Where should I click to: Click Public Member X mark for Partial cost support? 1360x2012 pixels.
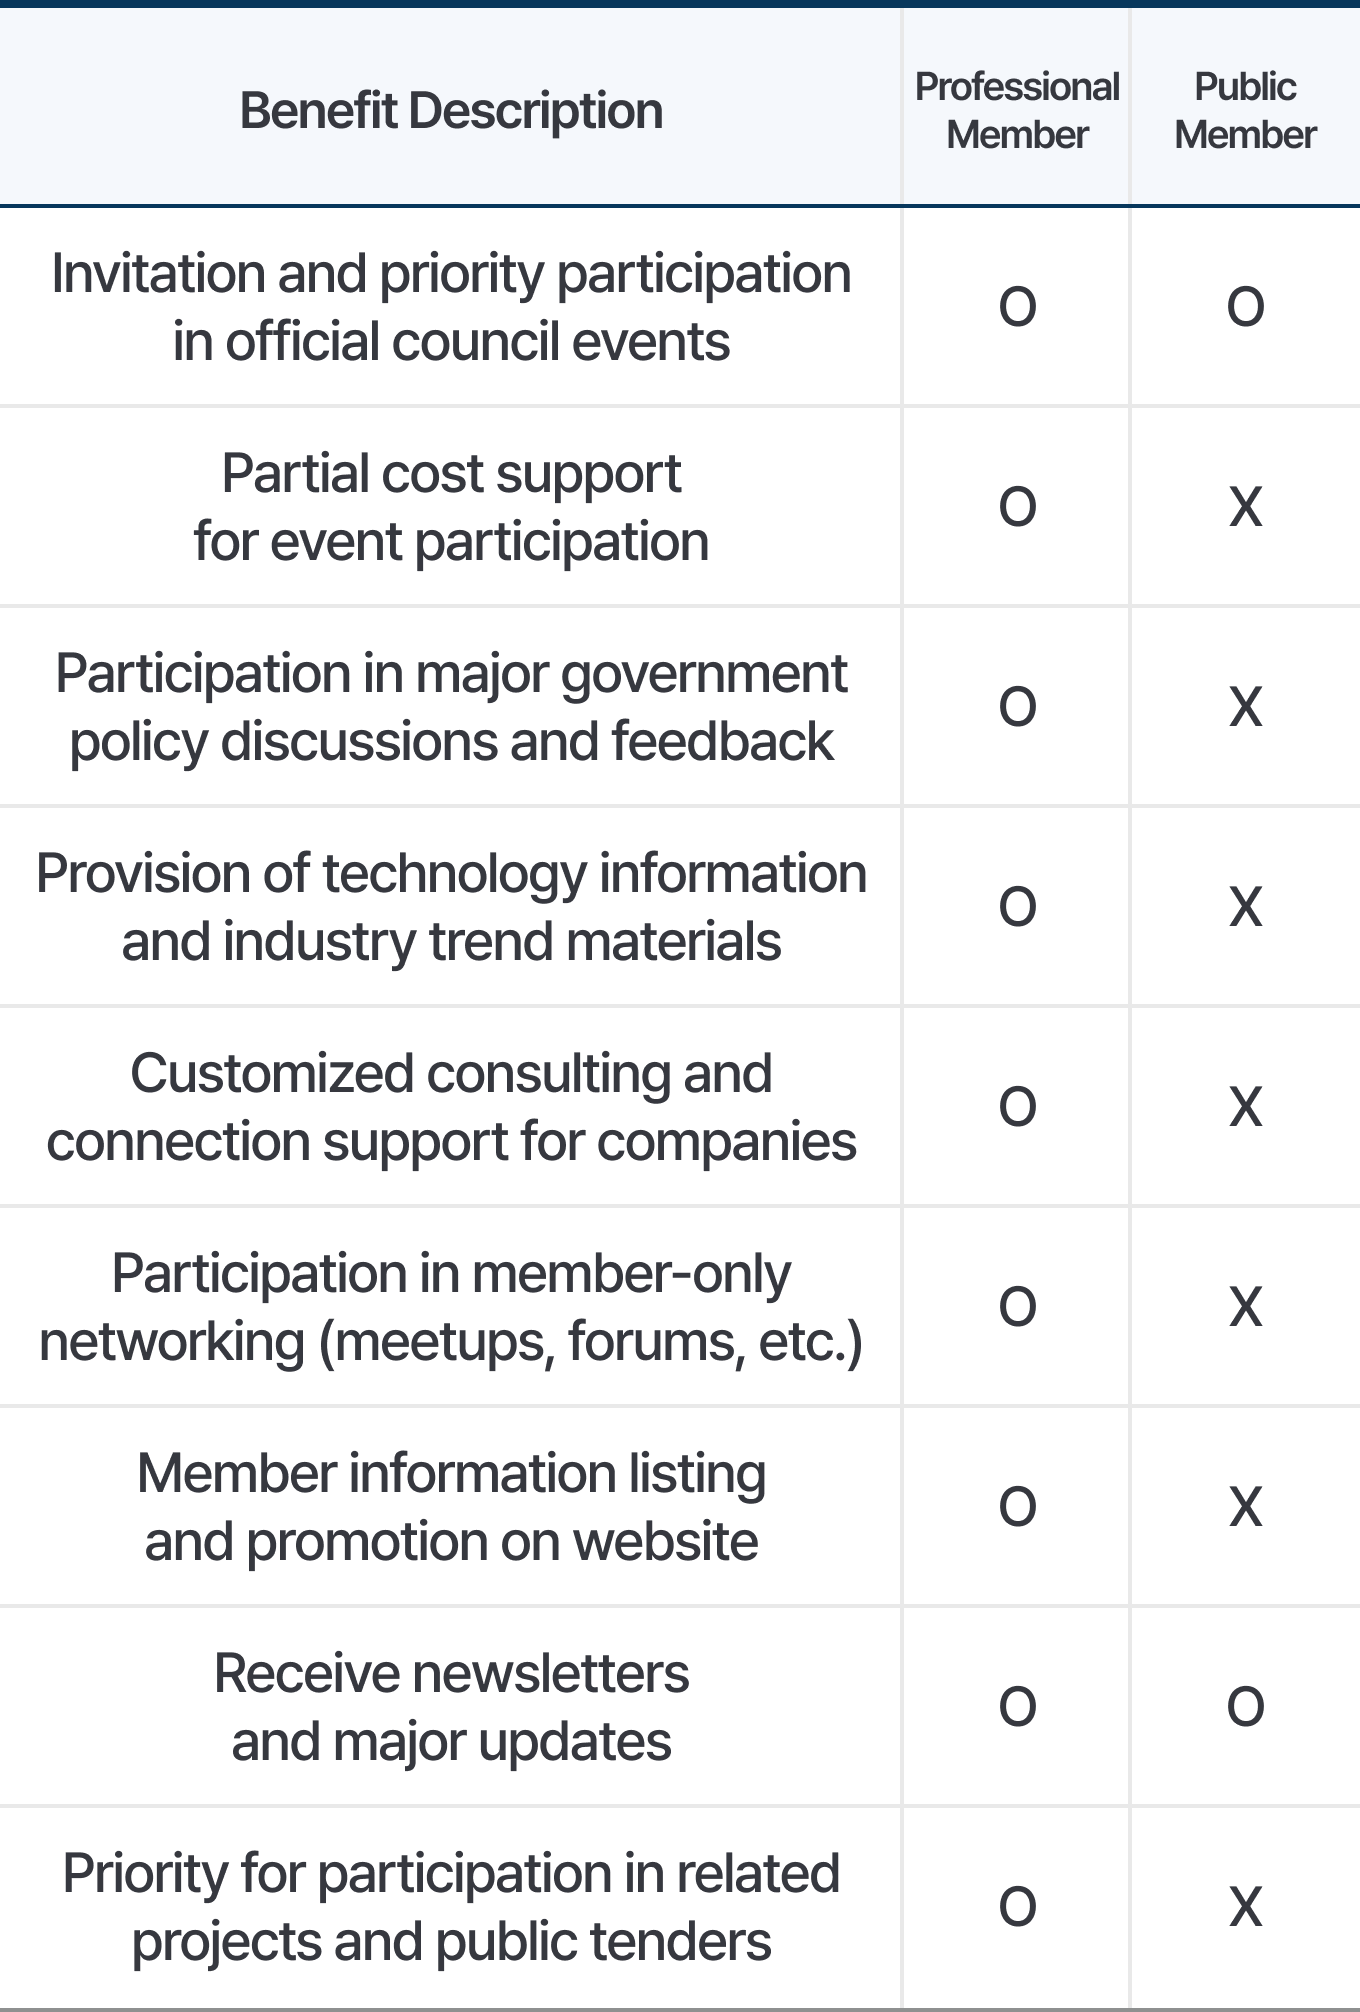[1245, 506]
